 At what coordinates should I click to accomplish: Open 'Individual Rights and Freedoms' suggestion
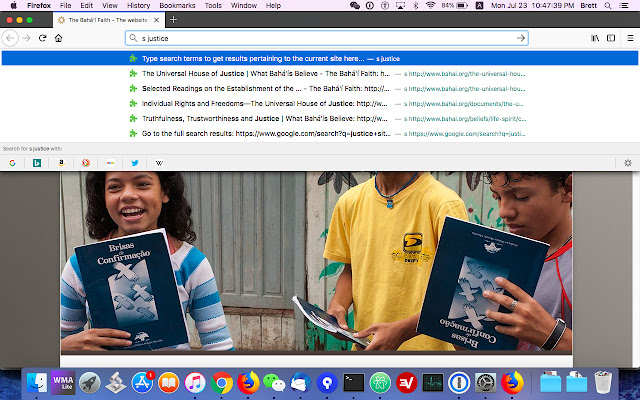tap(320, 104)
